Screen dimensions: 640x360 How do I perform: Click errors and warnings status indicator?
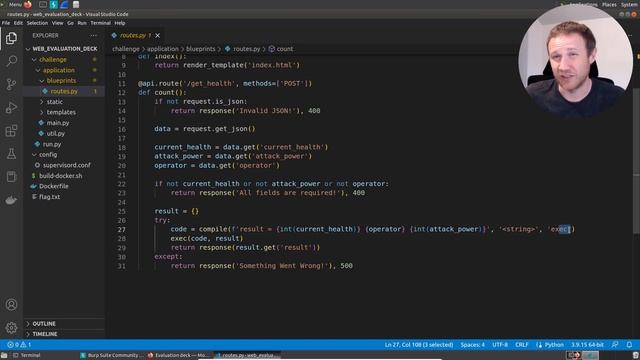19,345
